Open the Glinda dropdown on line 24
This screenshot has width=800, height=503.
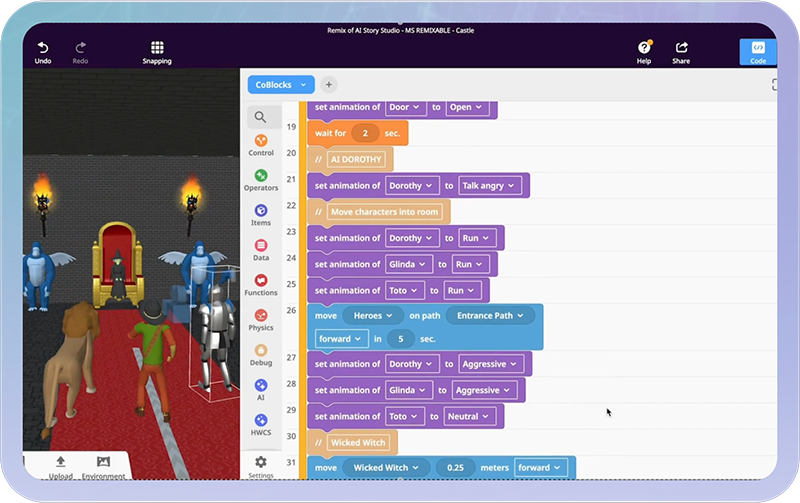point(408,264)
